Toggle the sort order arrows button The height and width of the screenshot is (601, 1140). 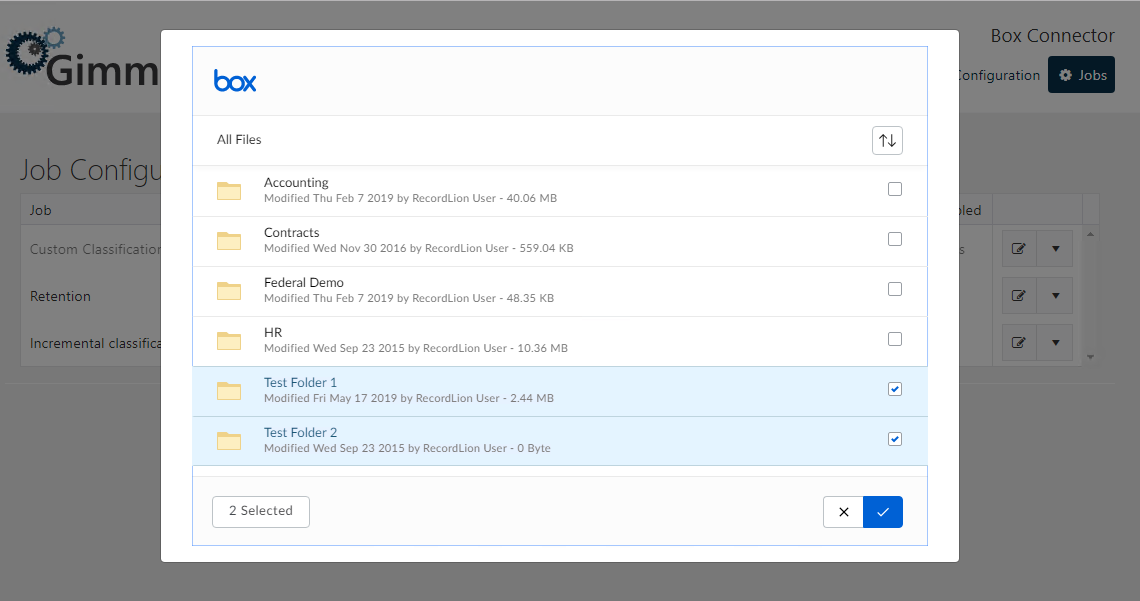(887, 140)
